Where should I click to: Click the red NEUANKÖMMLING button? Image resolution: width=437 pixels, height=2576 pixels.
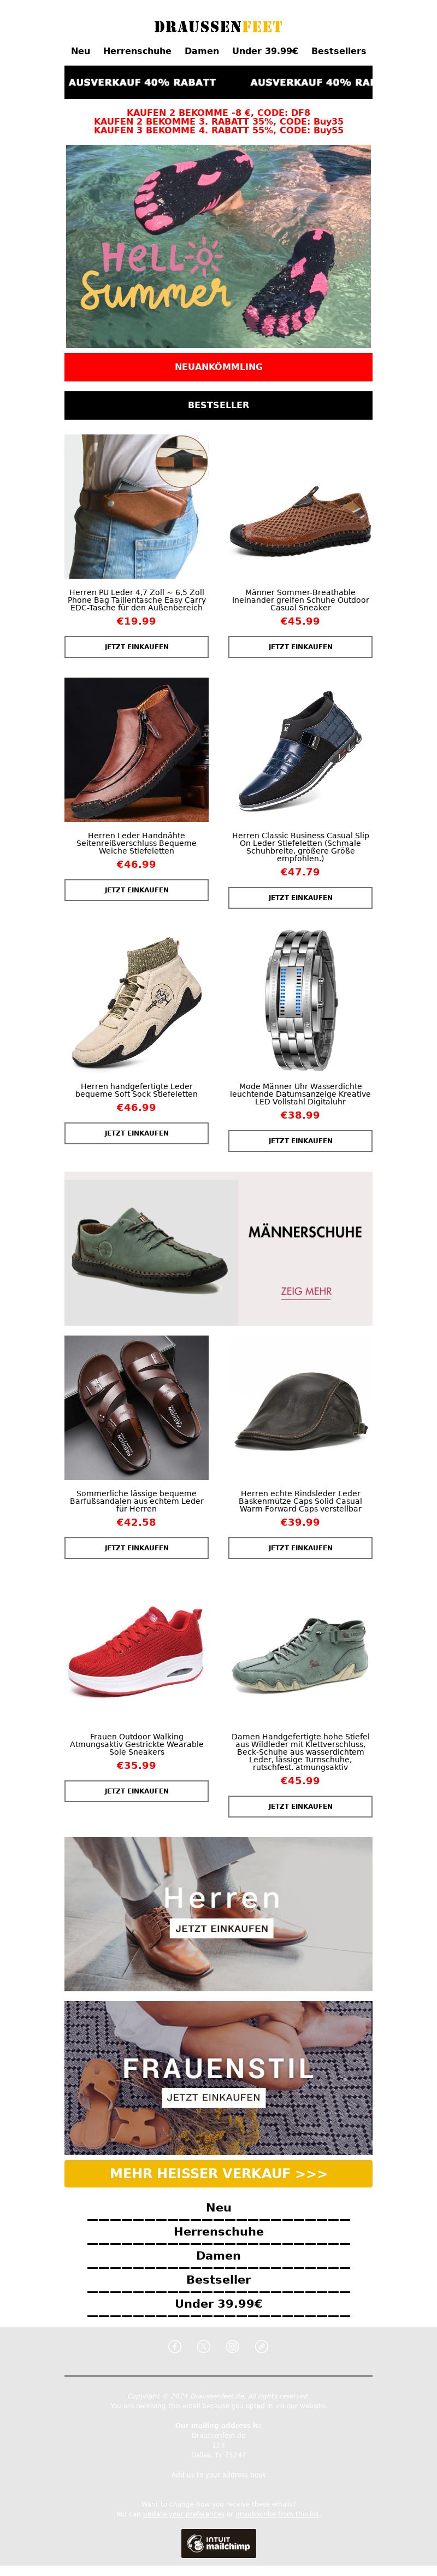(218, 367)
